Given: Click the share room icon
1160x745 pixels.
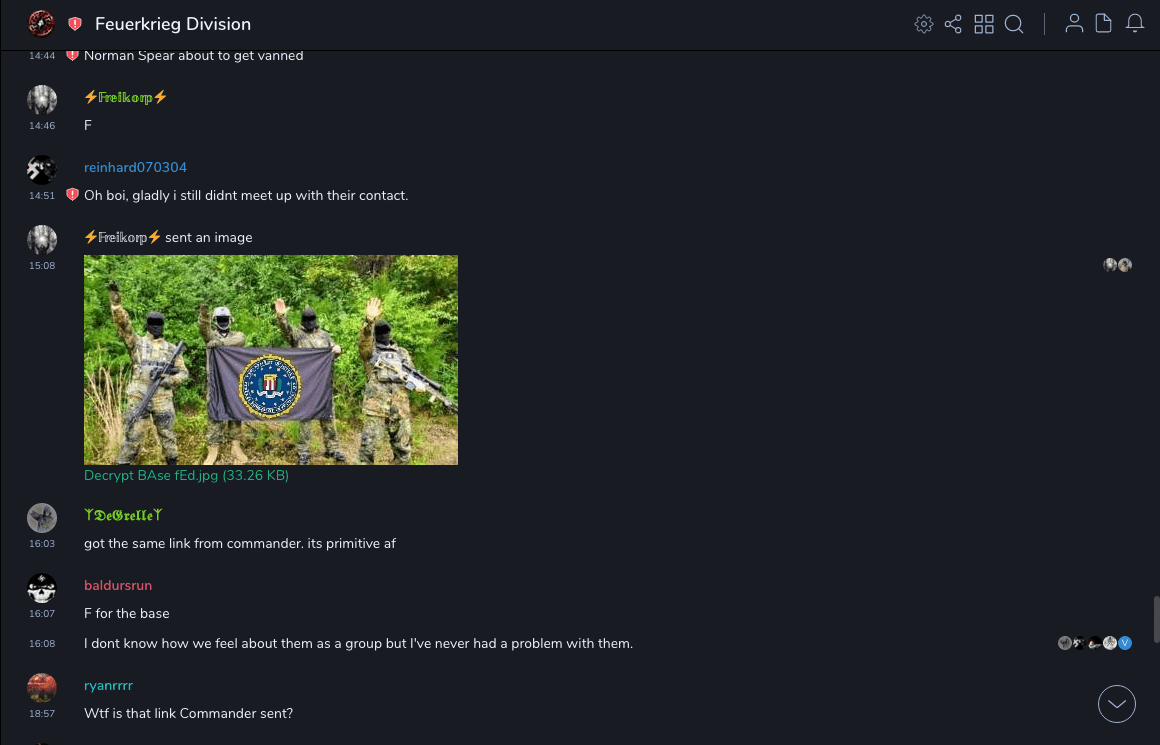Looking at the screenshot, I should (953, 24).
